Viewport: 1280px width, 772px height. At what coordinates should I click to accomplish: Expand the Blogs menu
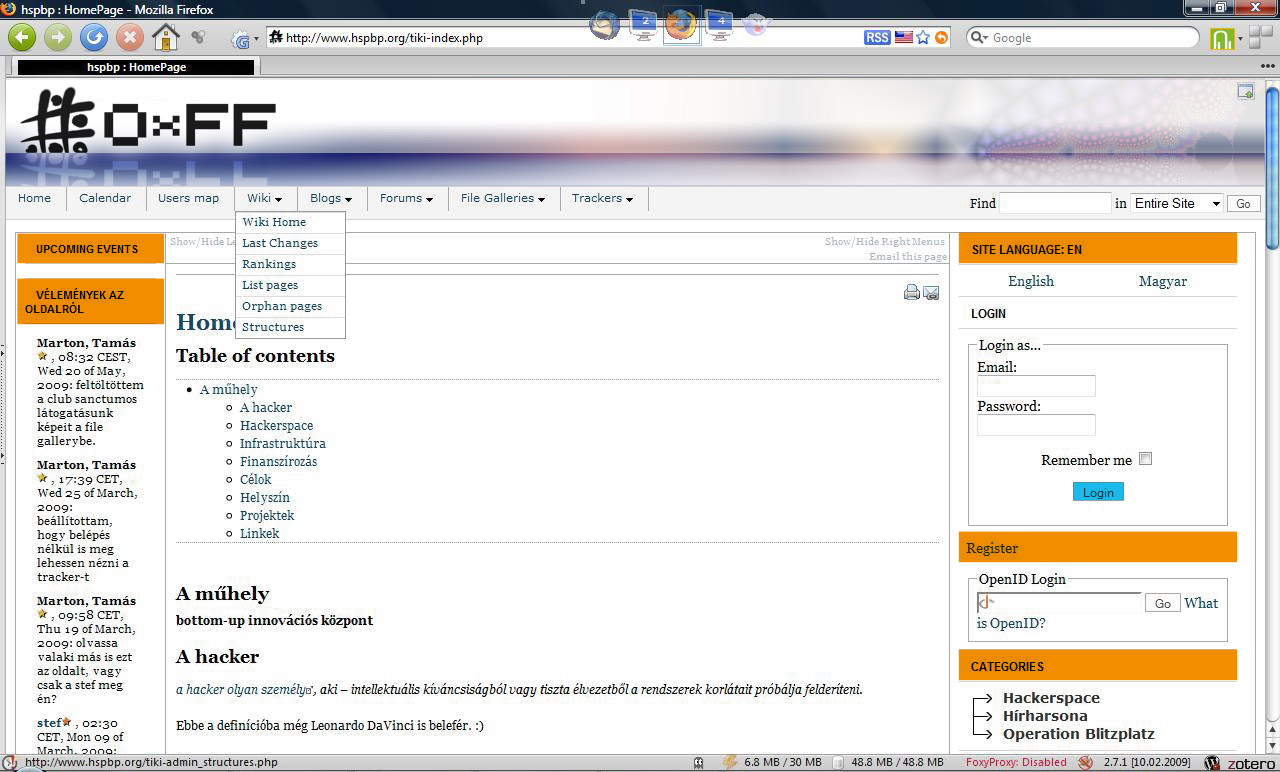330,198
